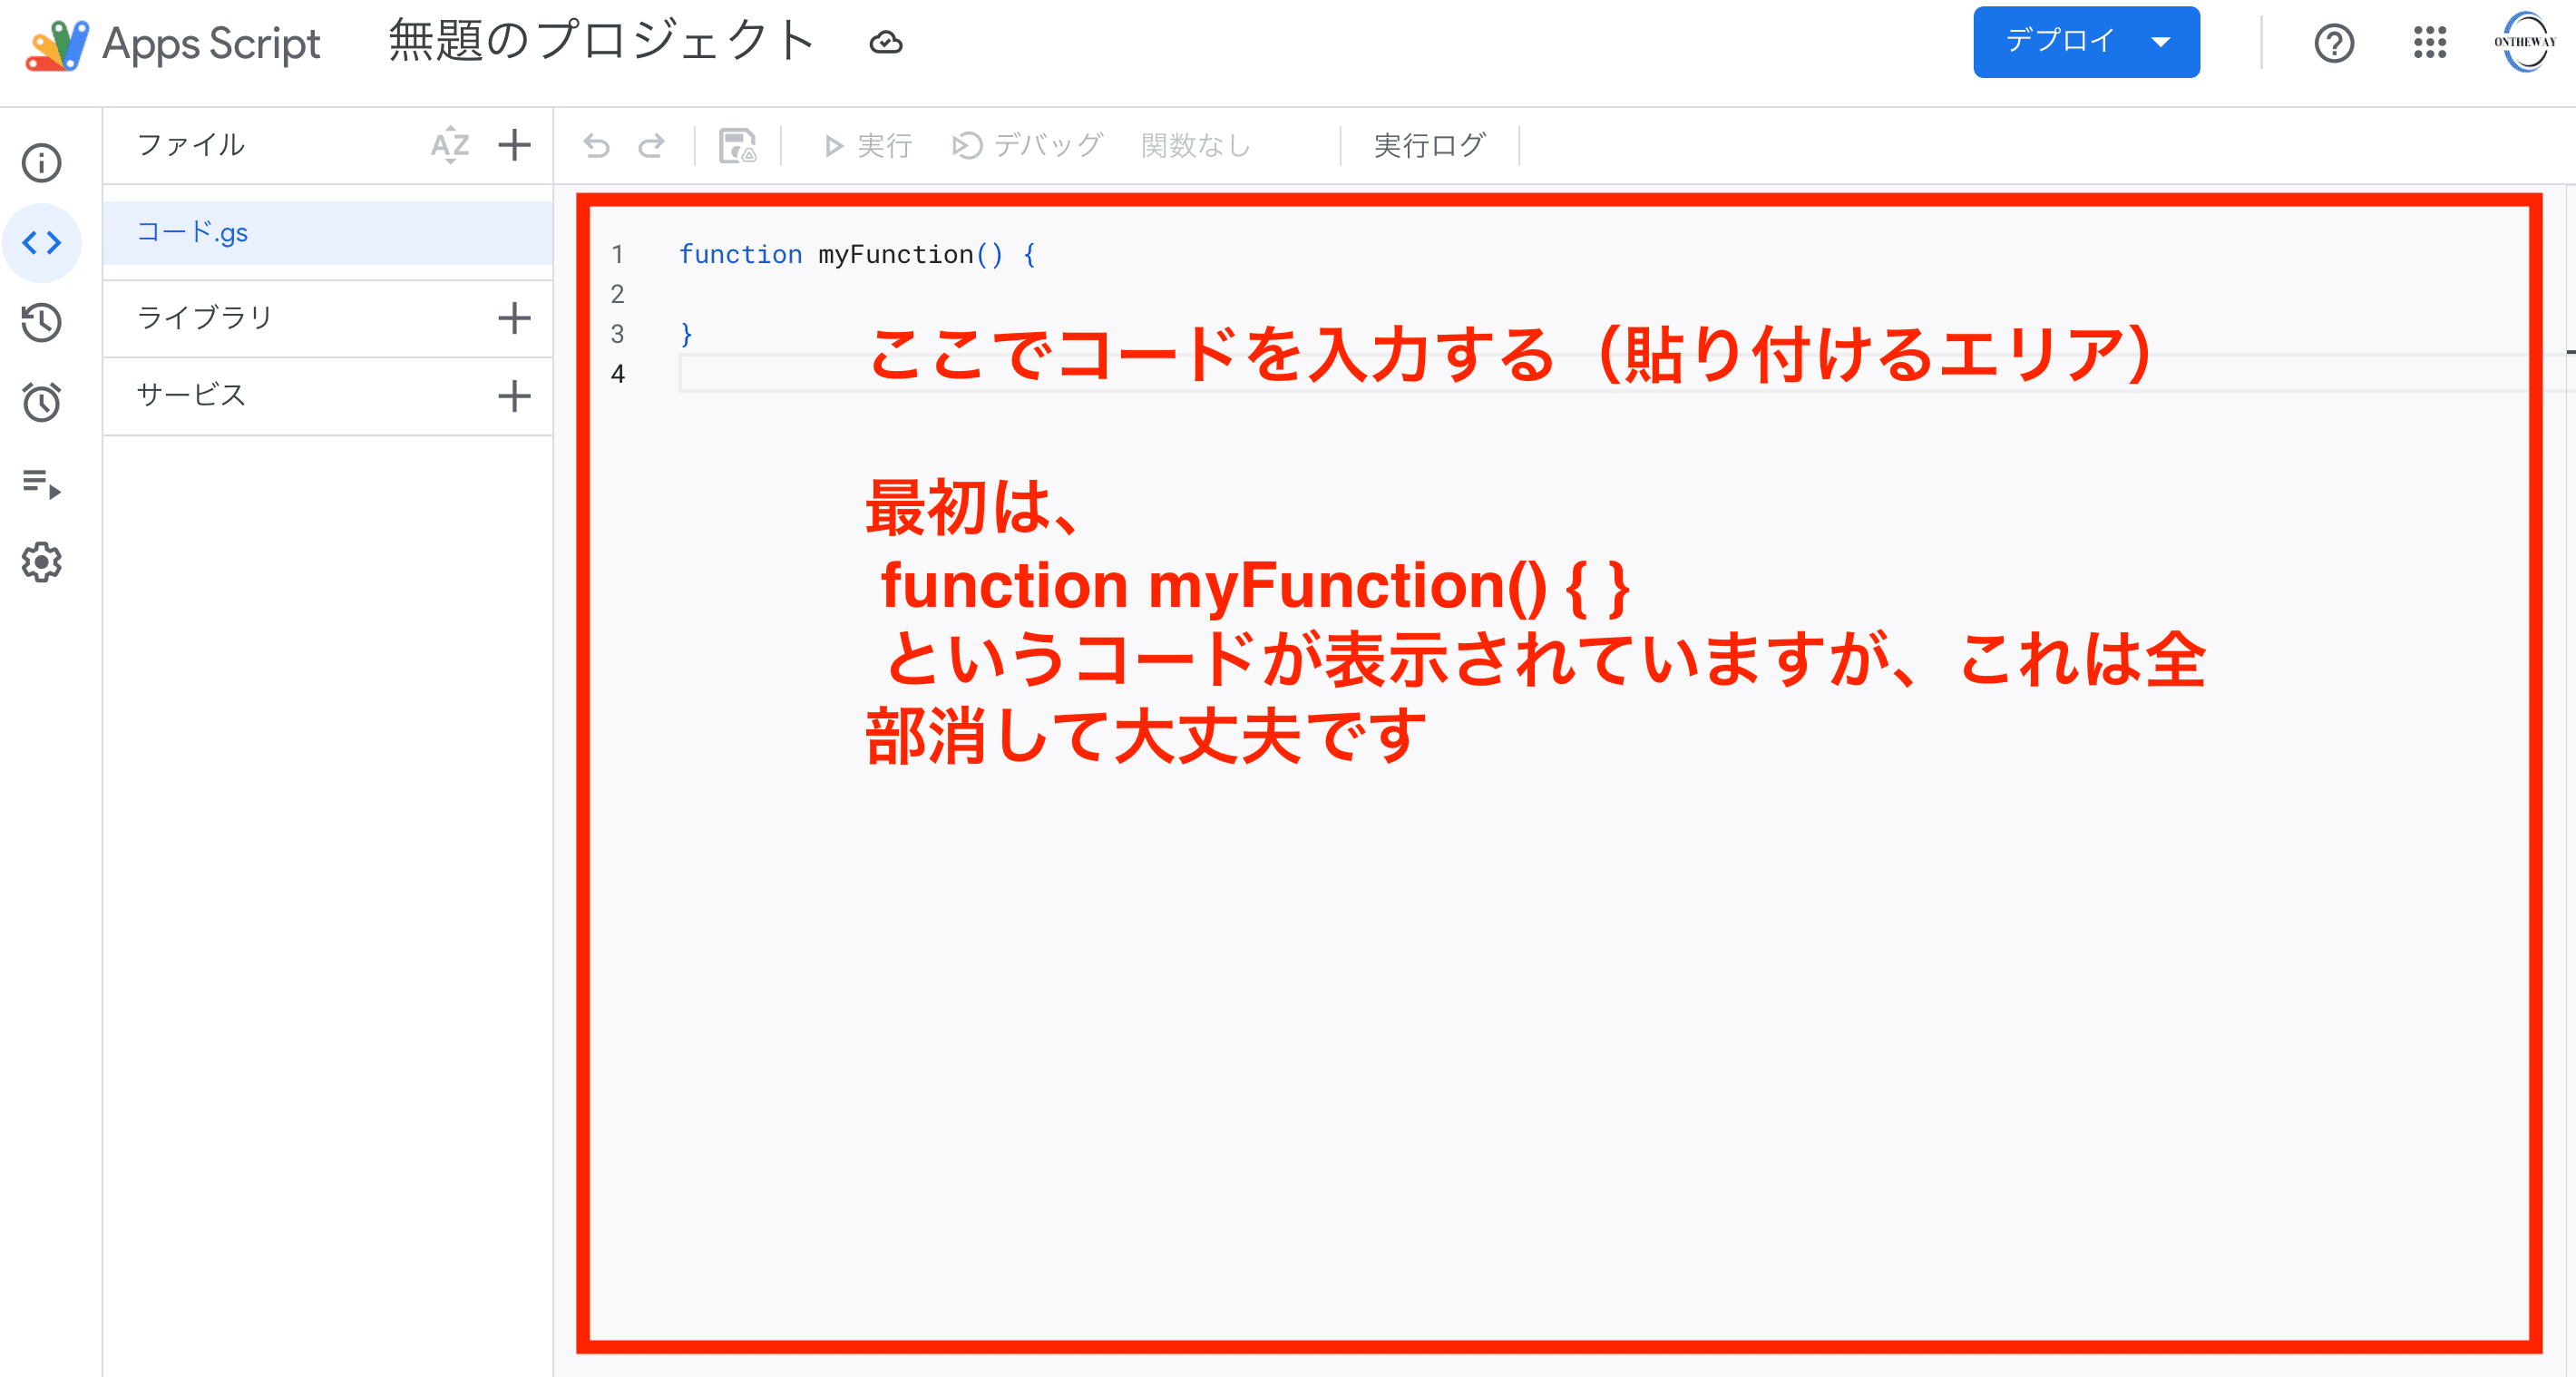Open the project history clock icon
This screenshot has width=2576, height=1377.
pyautogui.click(x=41, y=322)
